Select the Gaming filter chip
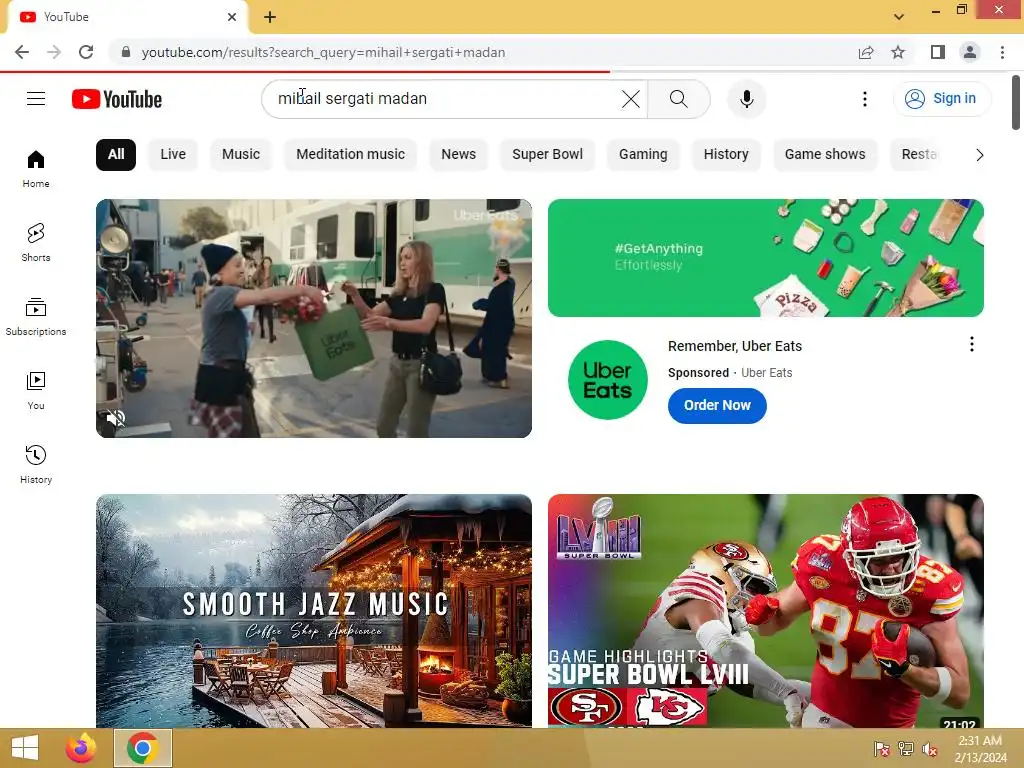This screenshot has width=1024, height=768. click(643, 155)
